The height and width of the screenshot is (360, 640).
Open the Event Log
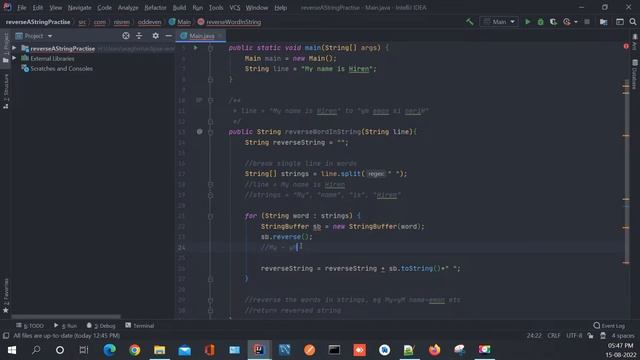pyautogui.click(x=609, y=326)
